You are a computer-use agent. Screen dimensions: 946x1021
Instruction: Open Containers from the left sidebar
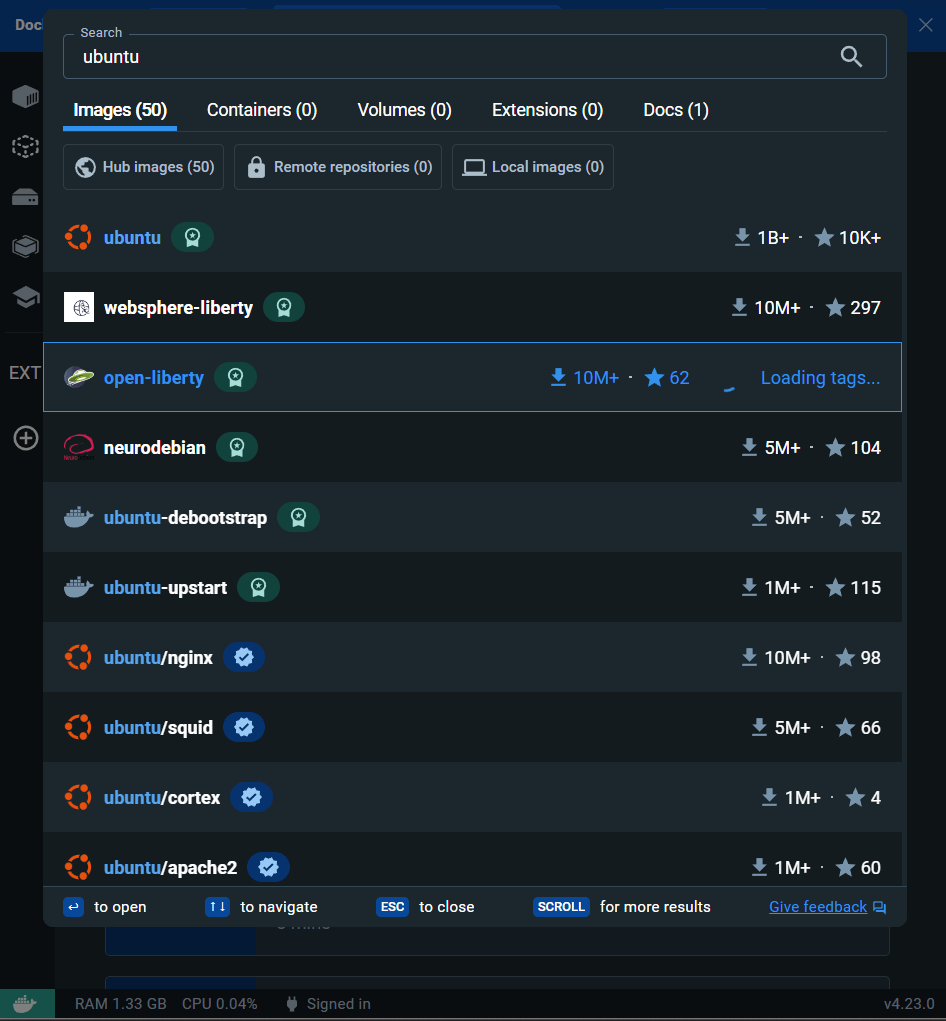point(25,97)
